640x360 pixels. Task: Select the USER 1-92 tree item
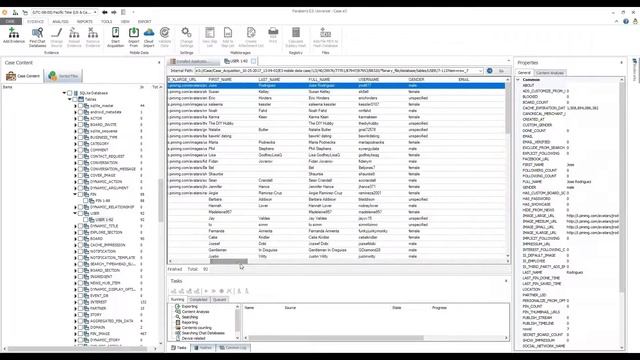[x=104, y=220]
